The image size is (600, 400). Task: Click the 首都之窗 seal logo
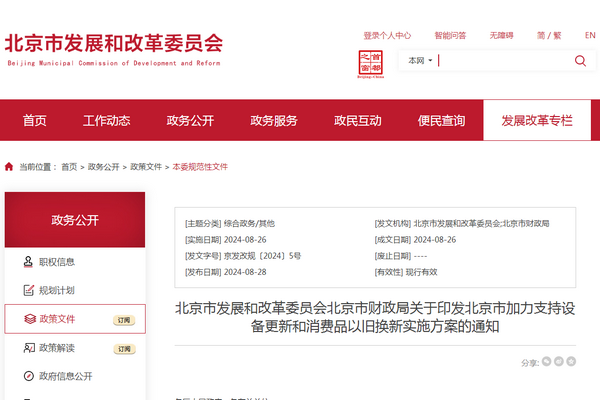point(371,63)
